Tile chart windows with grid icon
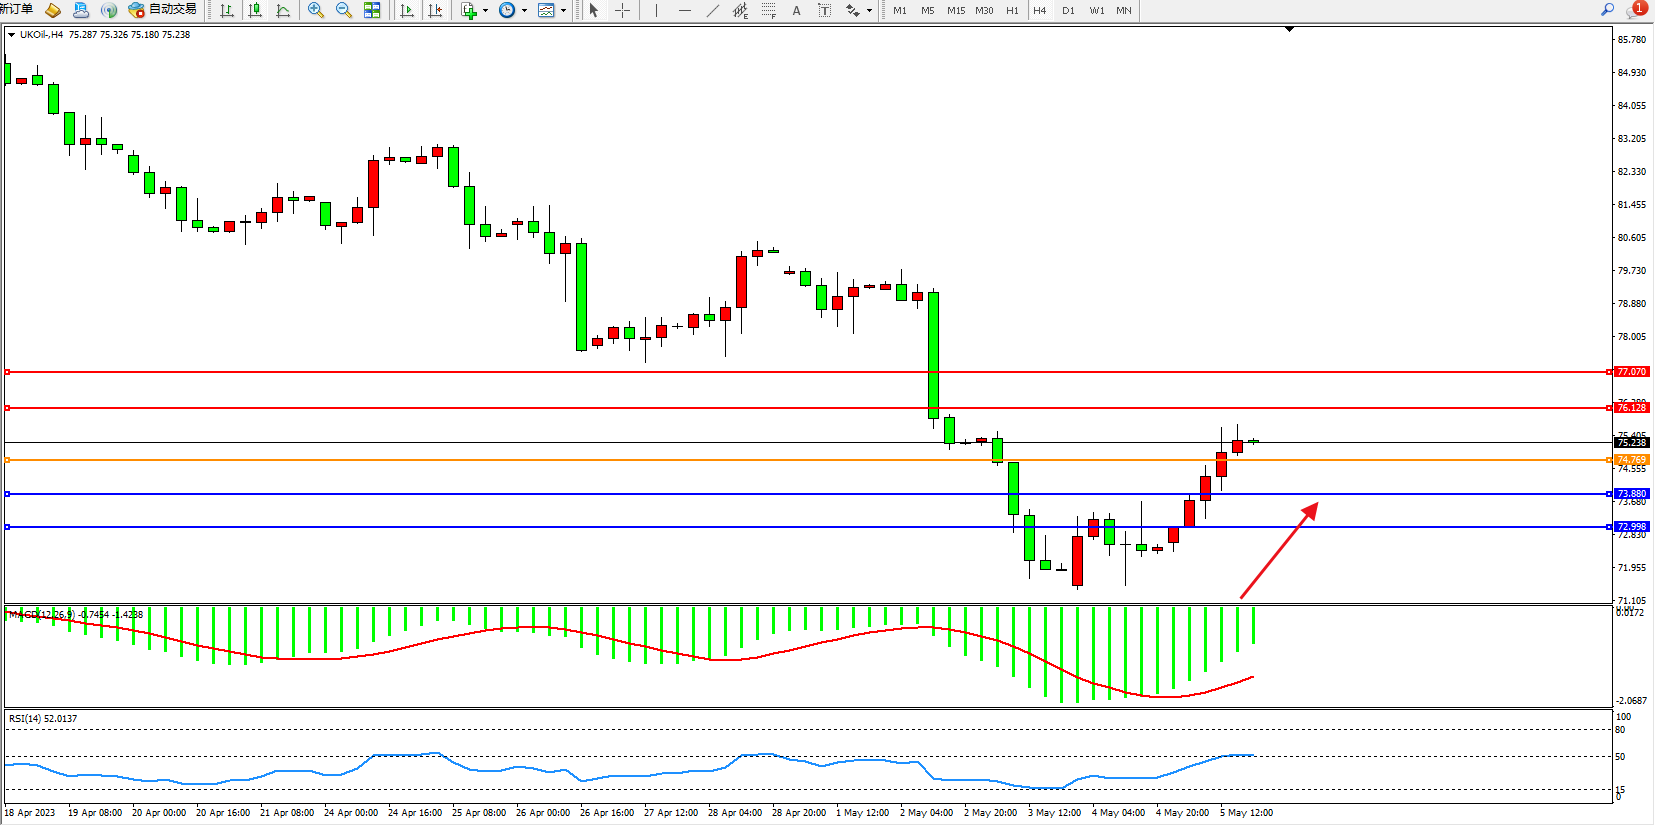 point(372,10)
